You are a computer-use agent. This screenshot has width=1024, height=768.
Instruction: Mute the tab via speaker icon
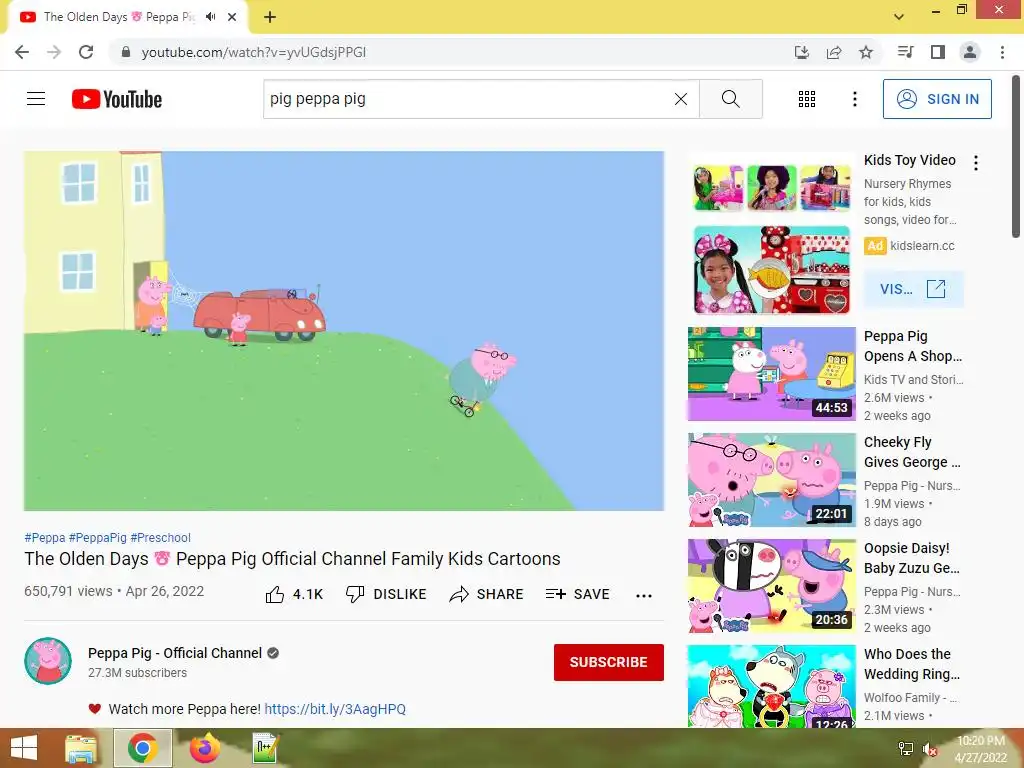(x=210, y=17)
